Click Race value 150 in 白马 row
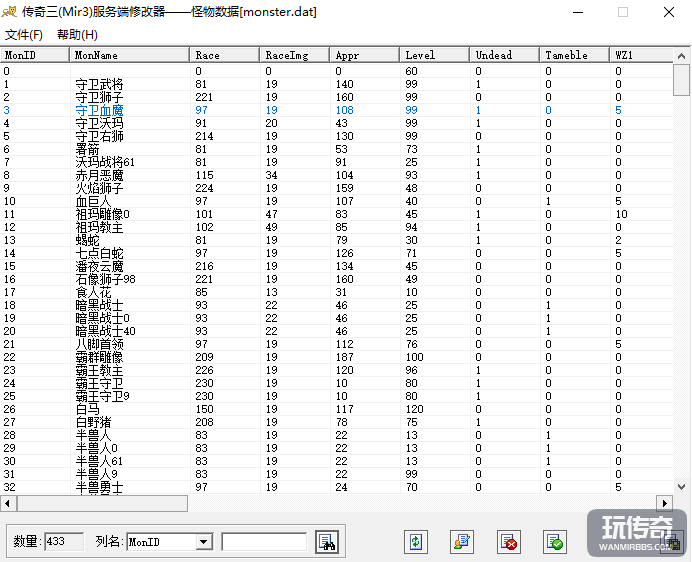The width and height of the screenshot is (692, 562). [204, 409]
